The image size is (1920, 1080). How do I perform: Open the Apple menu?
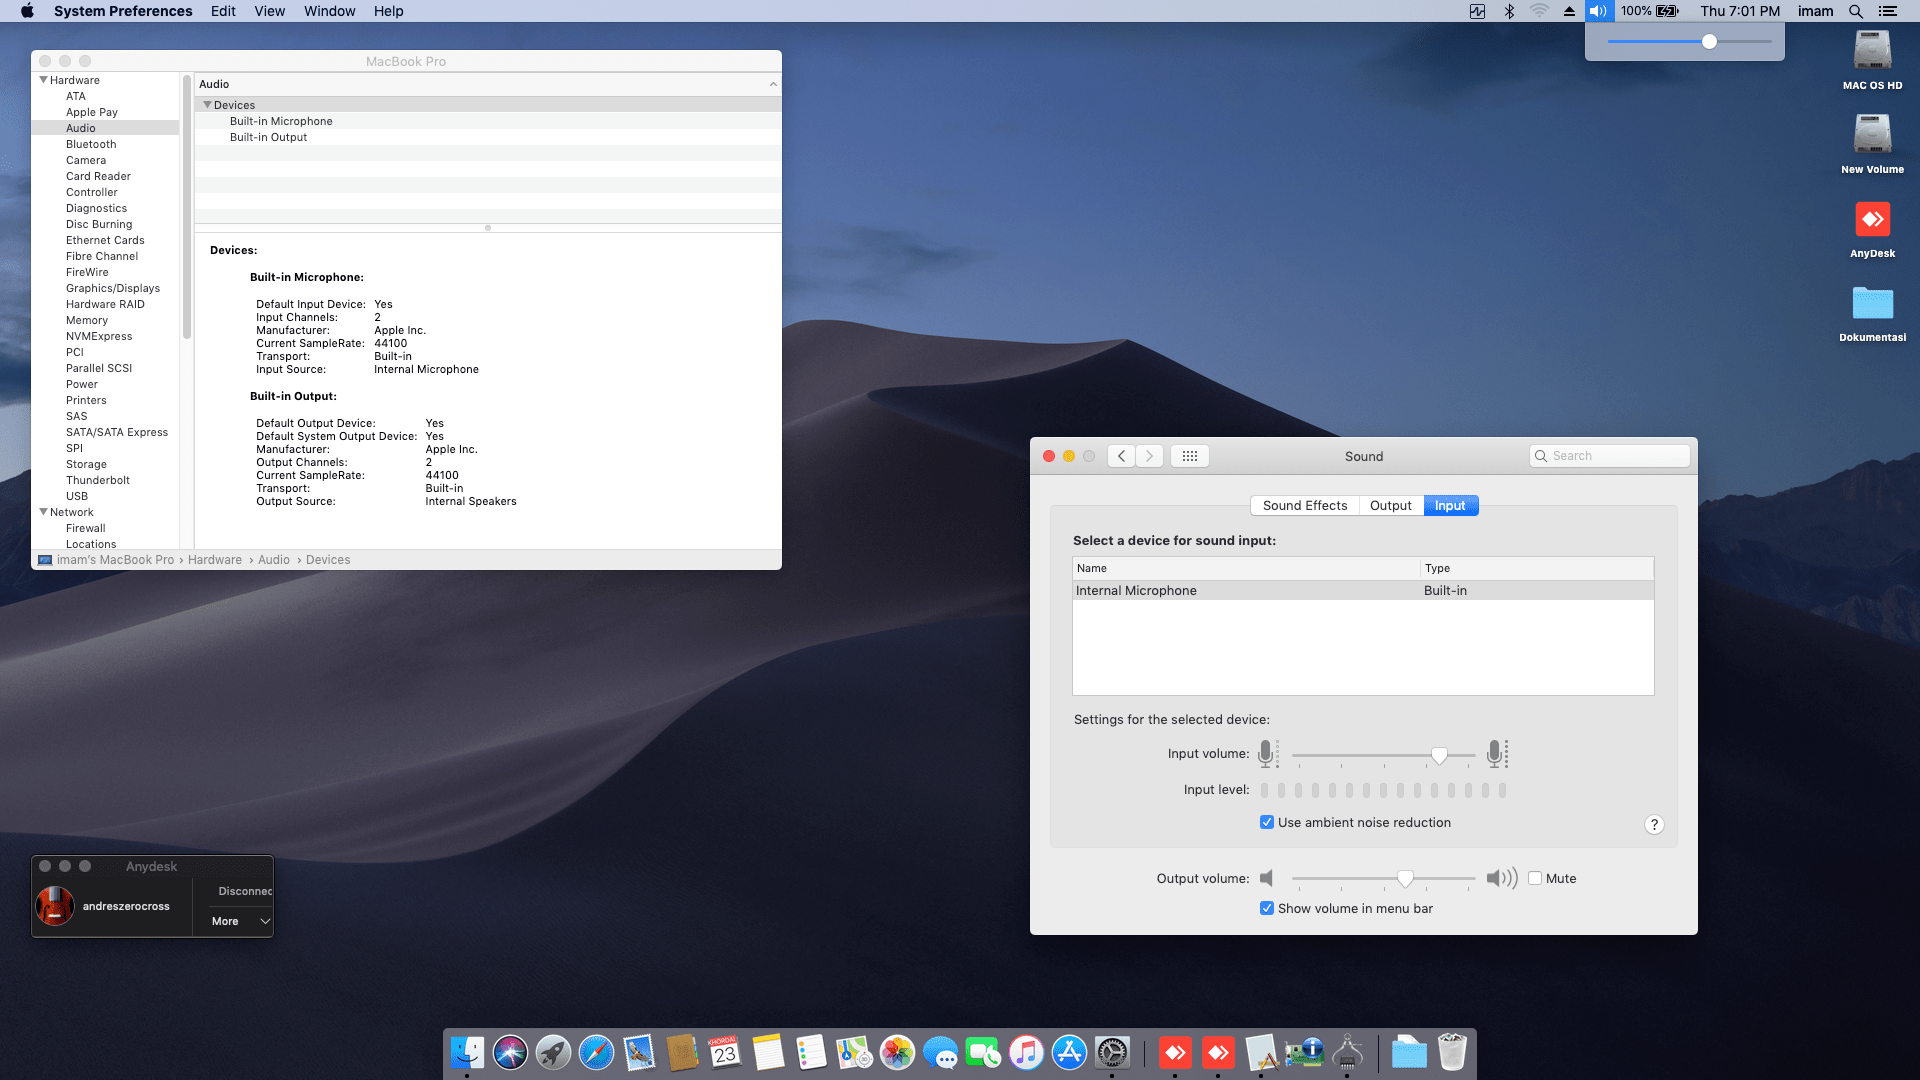coord(27,11)
